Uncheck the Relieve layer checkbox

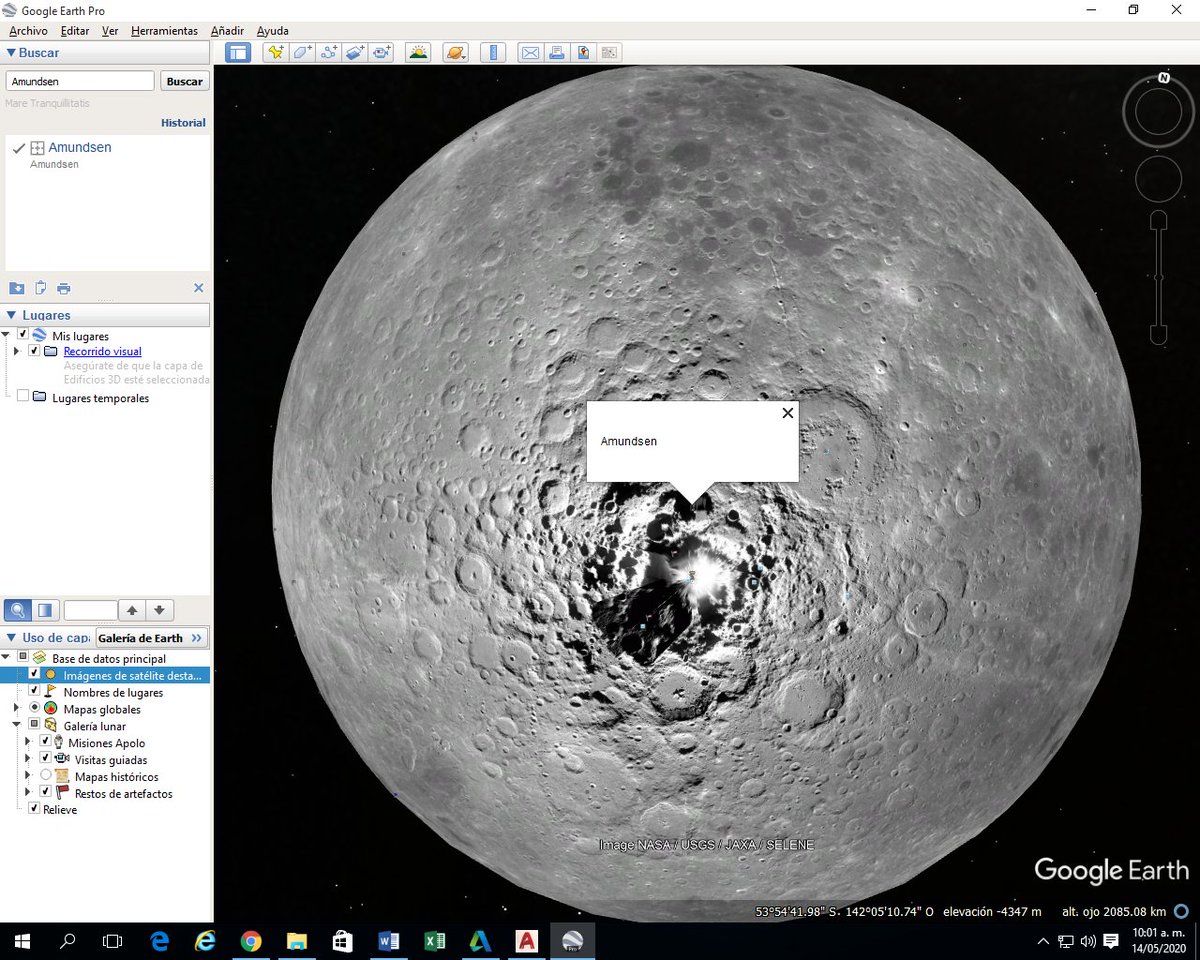pyautogui.click(x=34, y=808)
